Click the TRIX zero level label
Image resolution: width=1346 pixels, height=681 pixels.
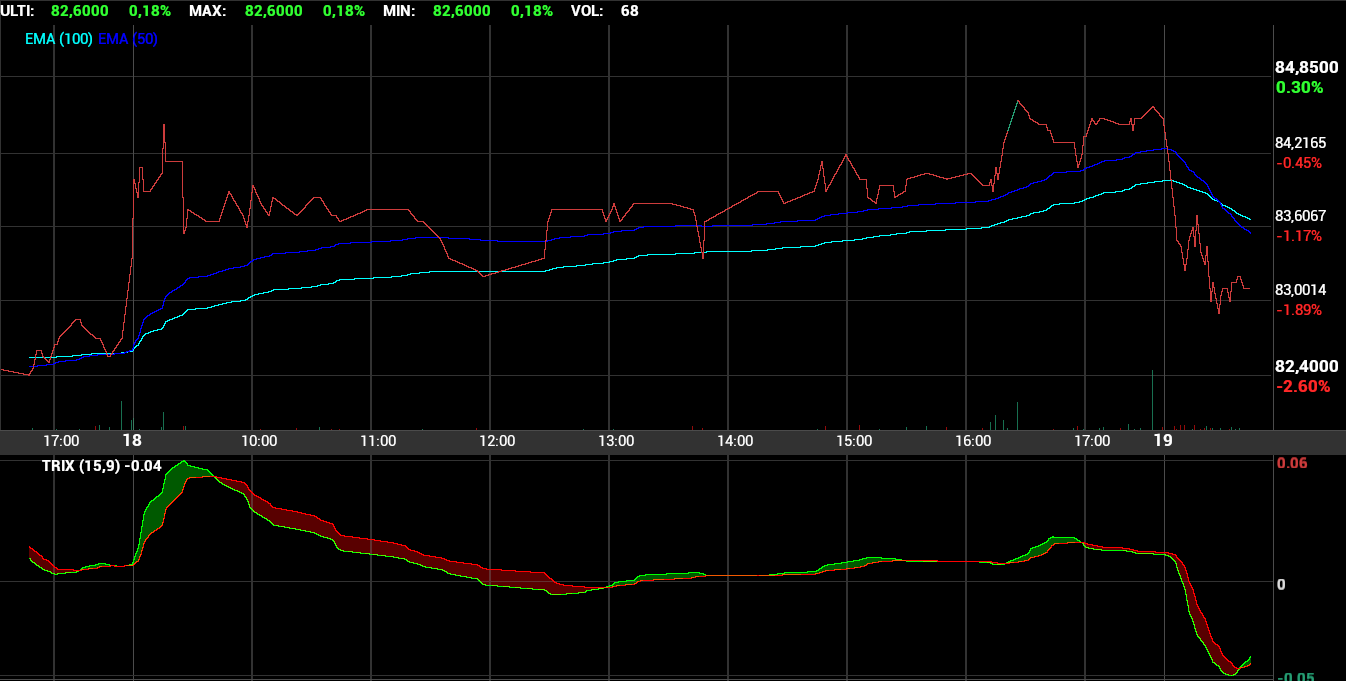pyautogui.click(x=1282, y=584)
